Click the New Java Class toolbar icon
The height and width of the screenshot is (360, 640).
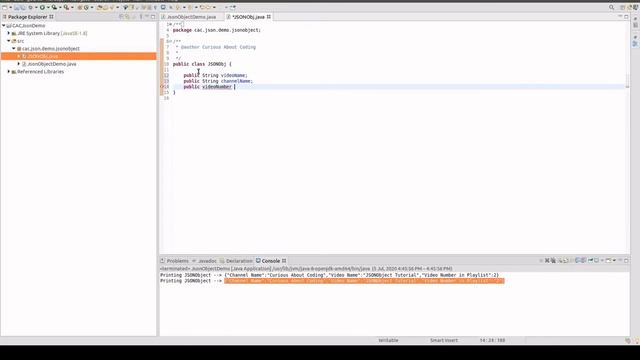(86, 7)
